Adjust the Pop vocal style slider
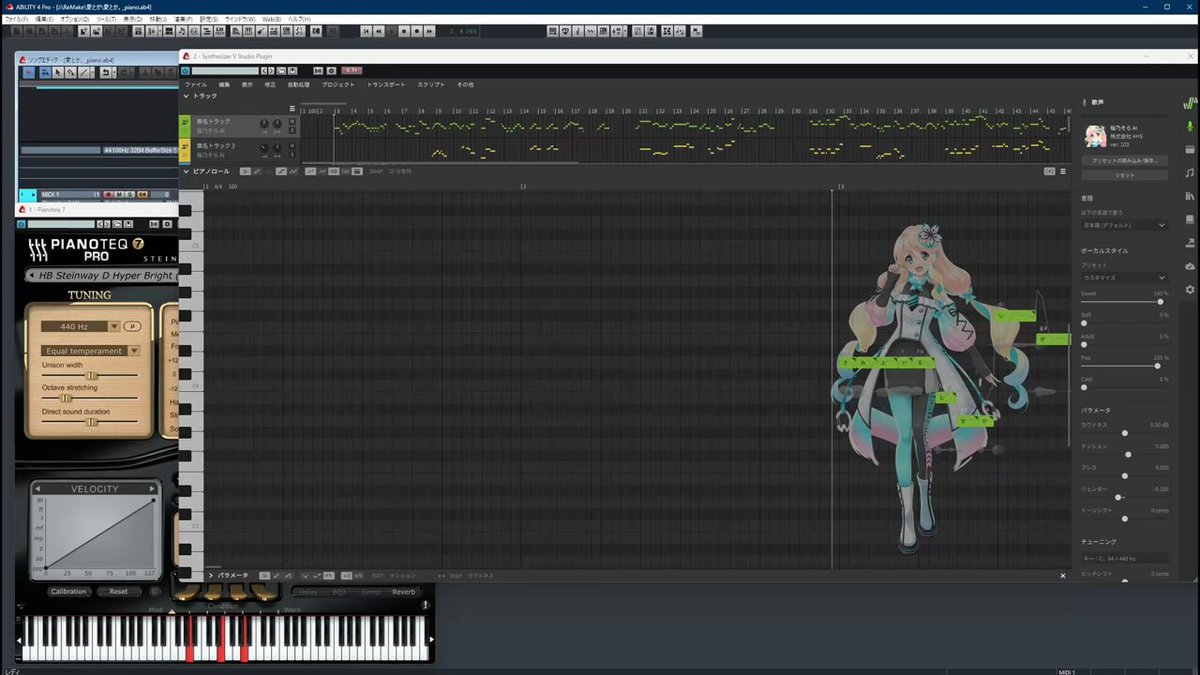Screen dimensions: 1200x675 pyautogui.click(x=1124, y=365)
